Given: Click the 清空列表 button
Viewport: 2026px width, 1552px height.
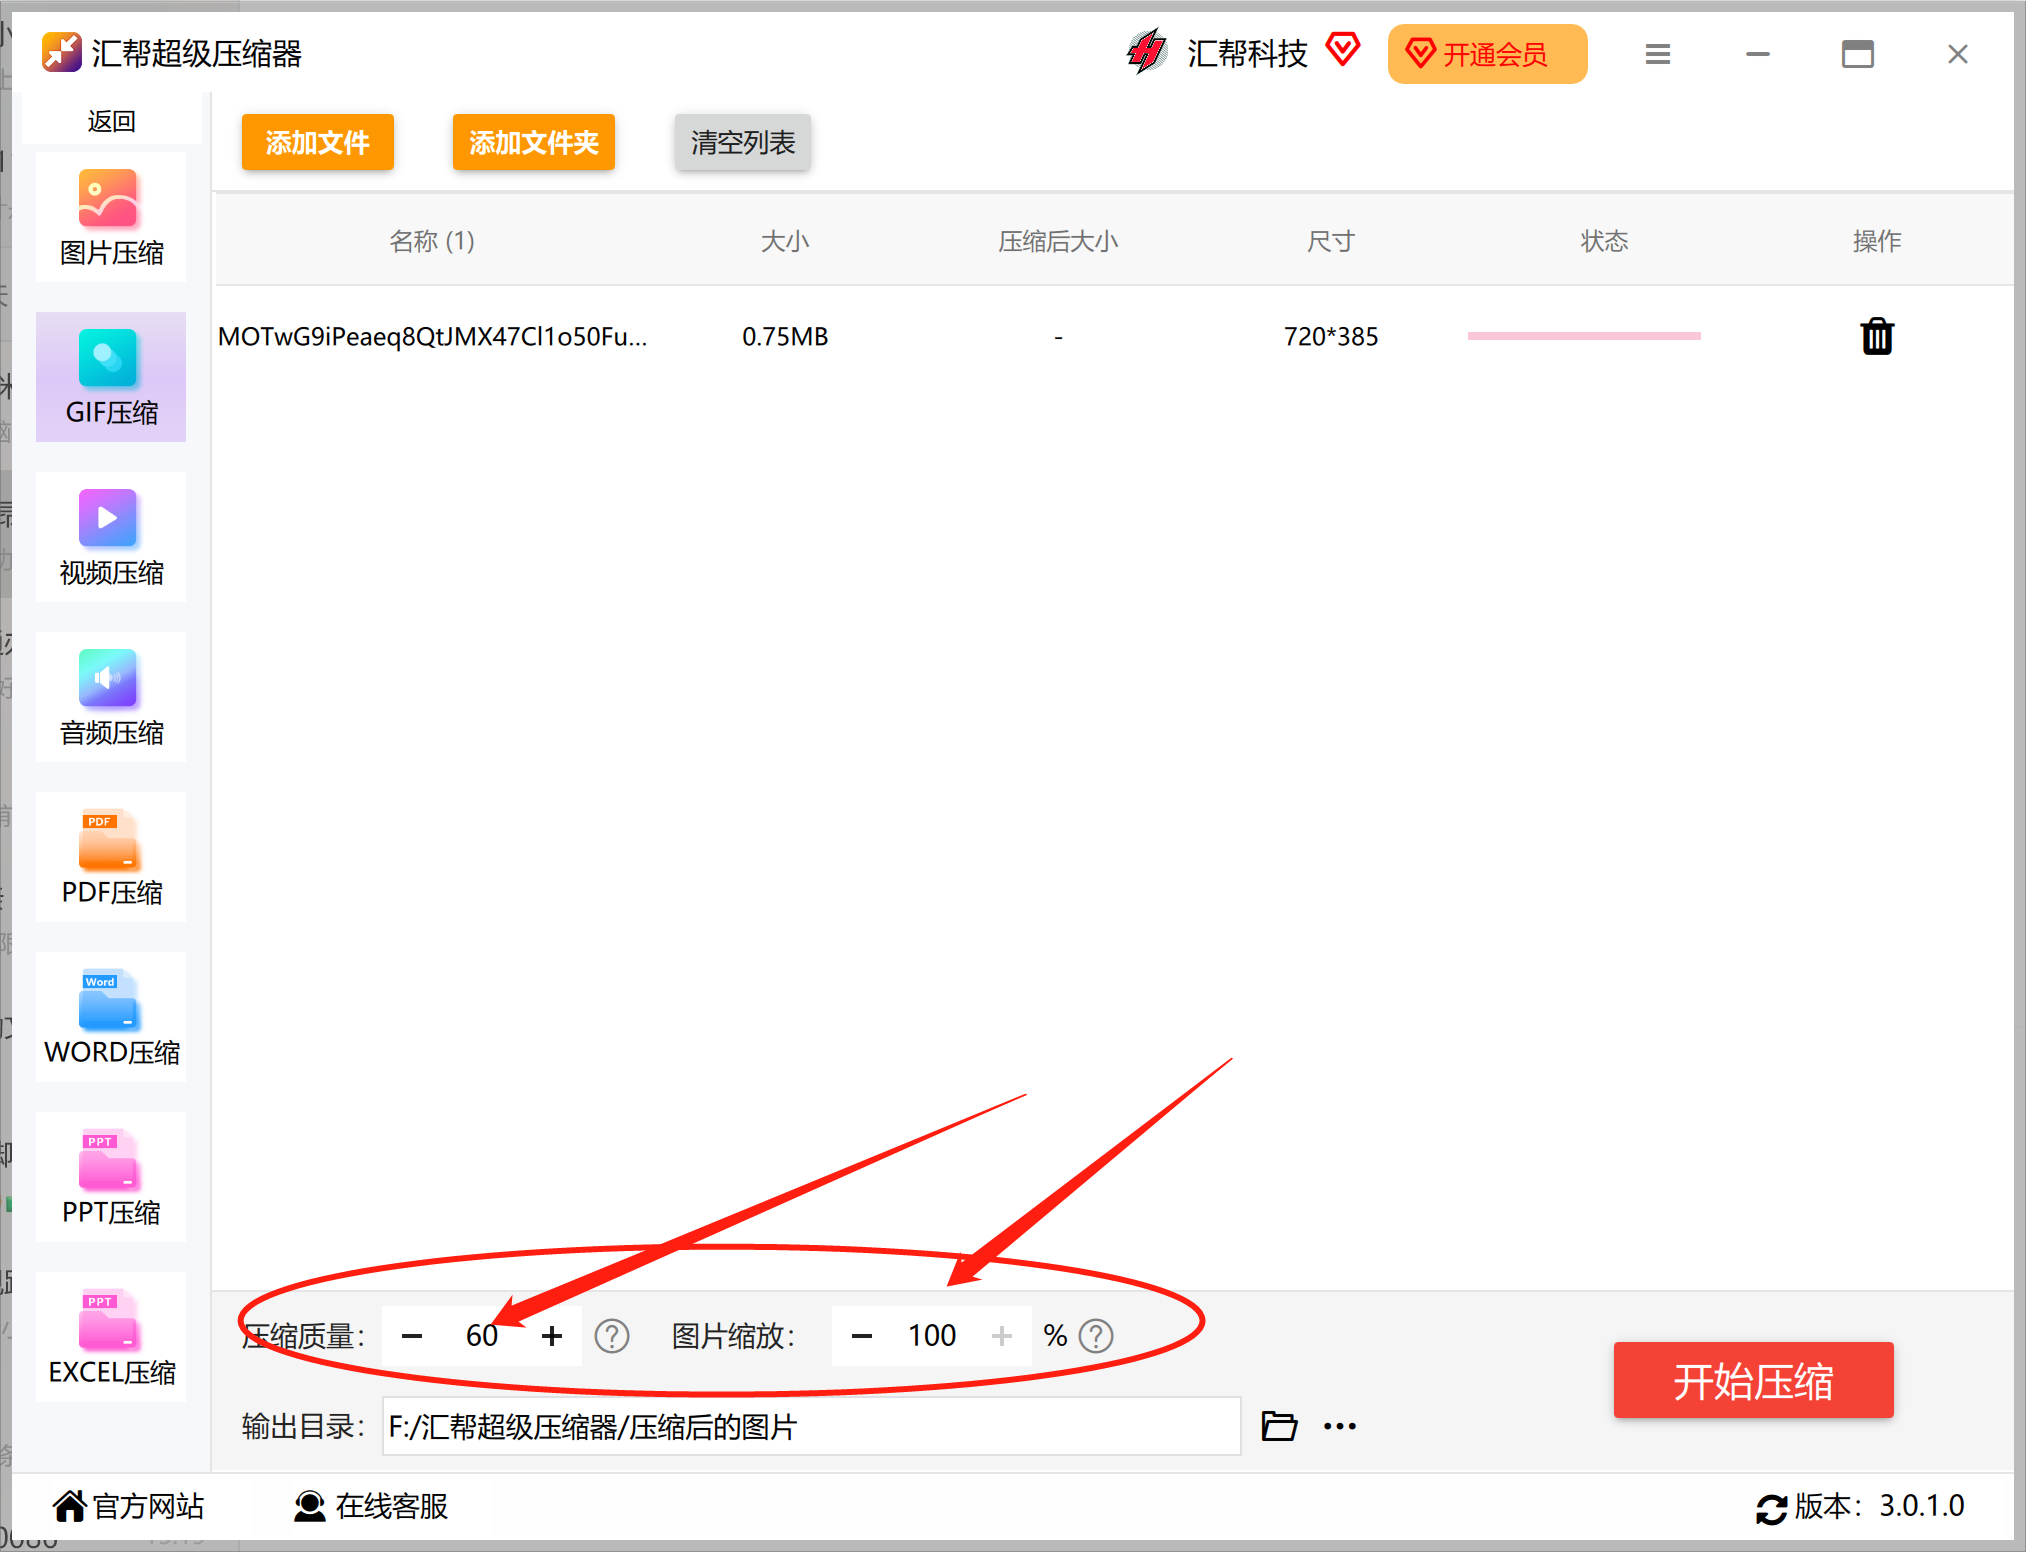Looking at the screenshot, I should click(742, 142).
